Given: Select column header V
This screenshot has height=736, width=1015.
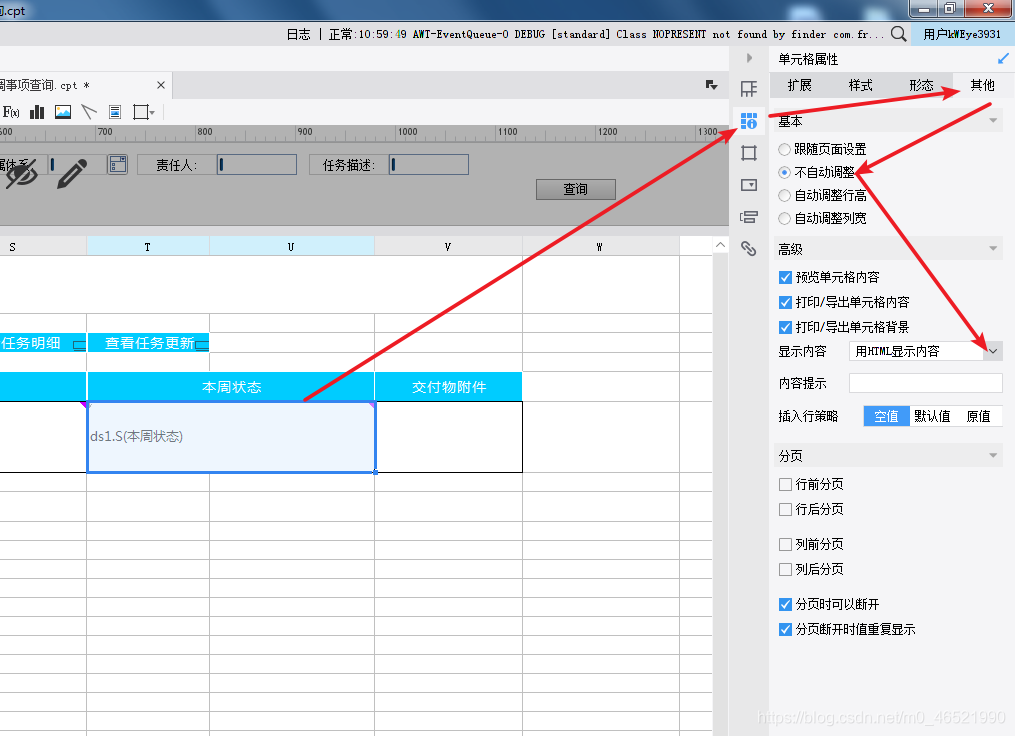Looking at the screenshot, I should coord(448,247).
